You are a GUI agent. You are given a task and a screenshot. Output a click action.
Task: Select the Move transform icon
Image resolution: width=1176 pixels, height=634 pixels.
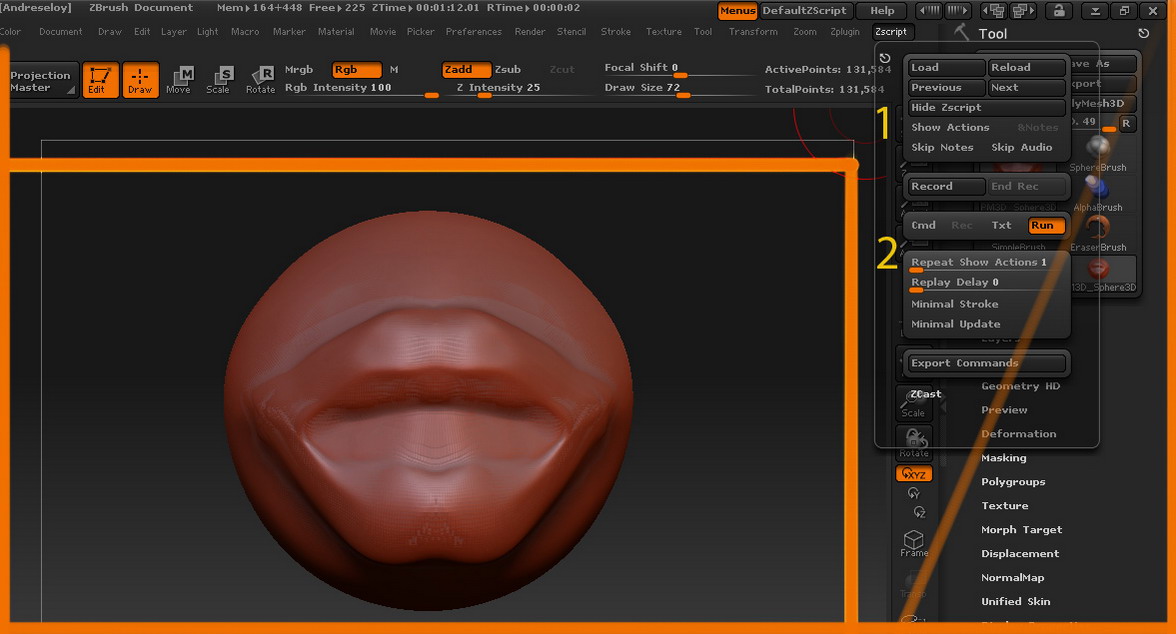coord(178,80)
